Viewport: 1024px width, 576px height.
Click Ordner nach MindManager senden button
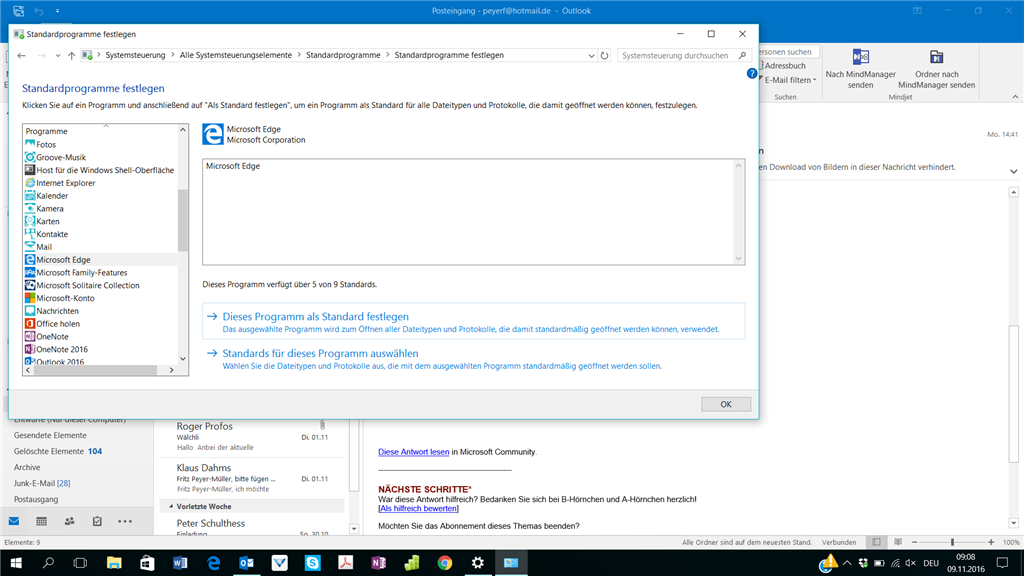[936, 69]
